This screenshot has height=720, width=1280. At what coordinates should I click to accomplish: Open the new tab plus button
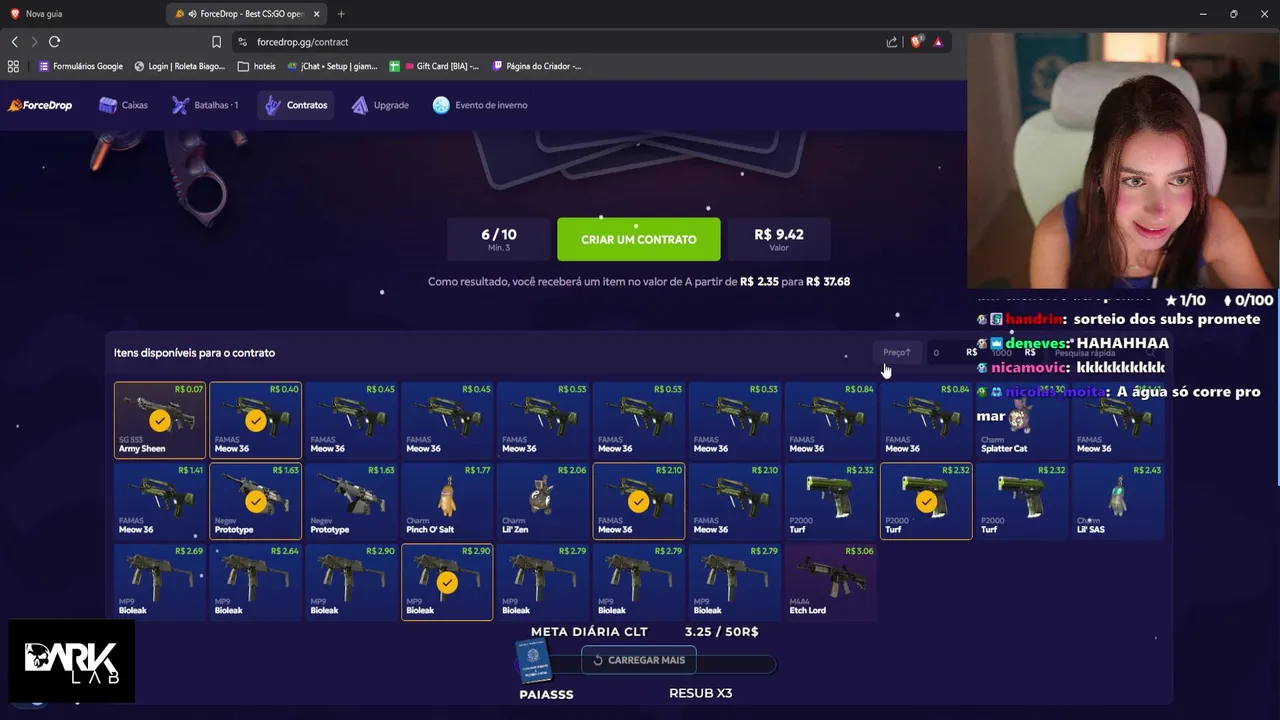click(341, 14)
